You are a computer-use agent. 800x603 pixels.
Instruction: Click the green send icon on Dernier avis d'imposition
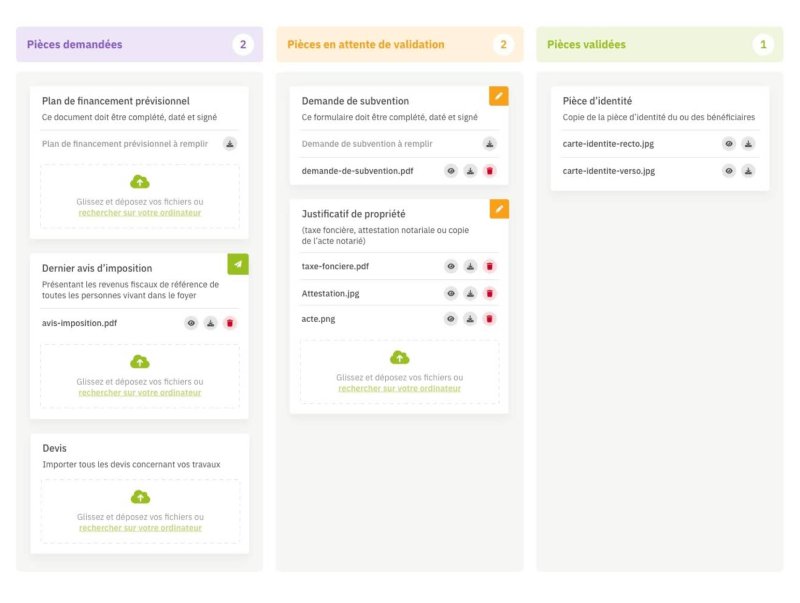(x=238, y=264)
